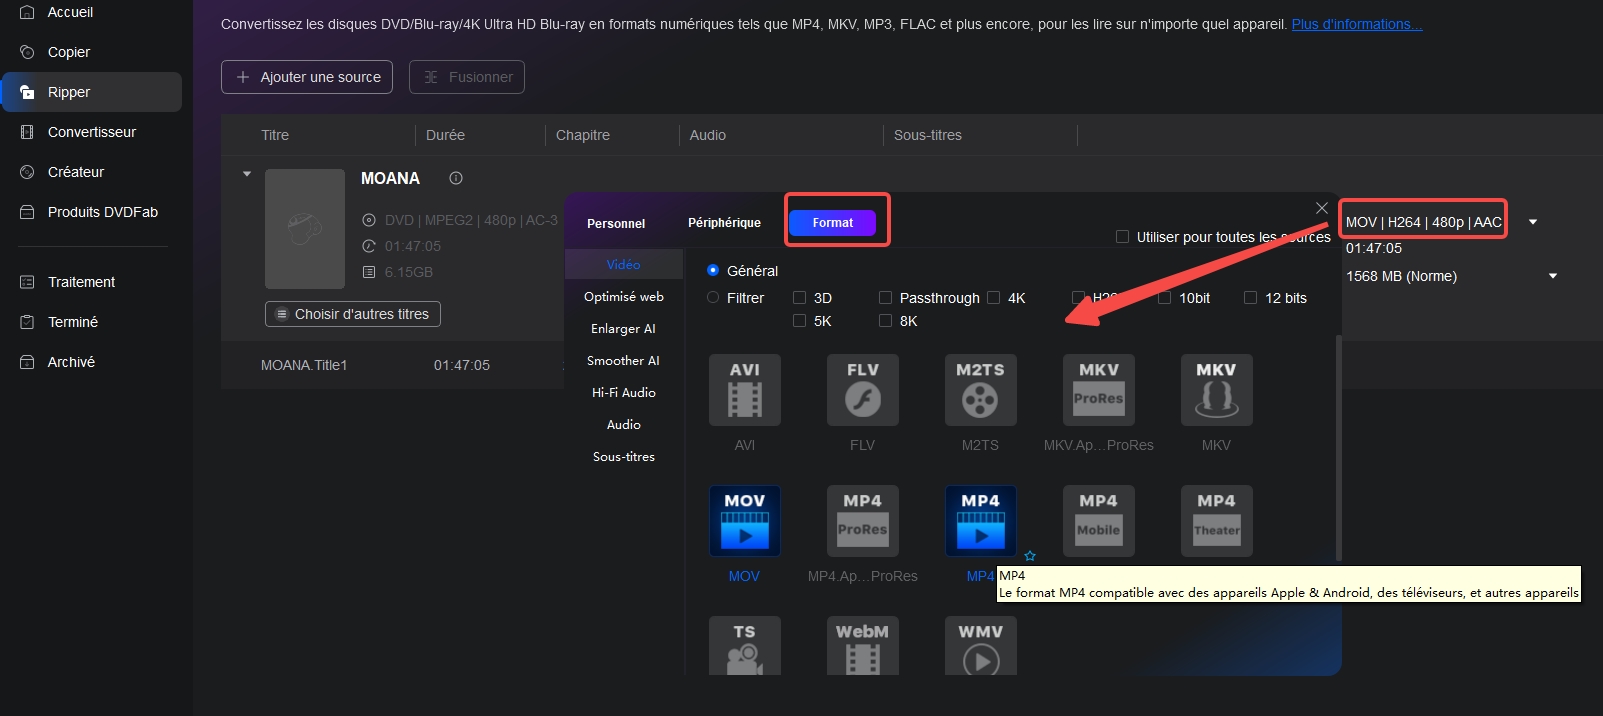
Task: Open the Archivé list icon
Action: [x=27, y=362]
